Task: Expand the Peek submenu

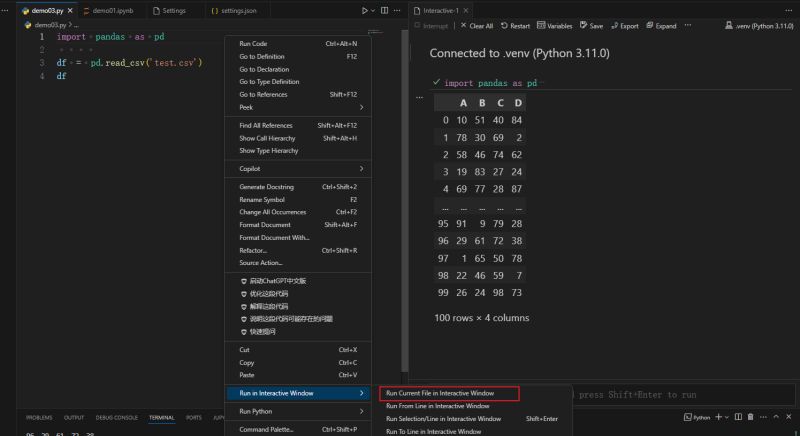Action: pyautogui.click(x=298, y=107)
